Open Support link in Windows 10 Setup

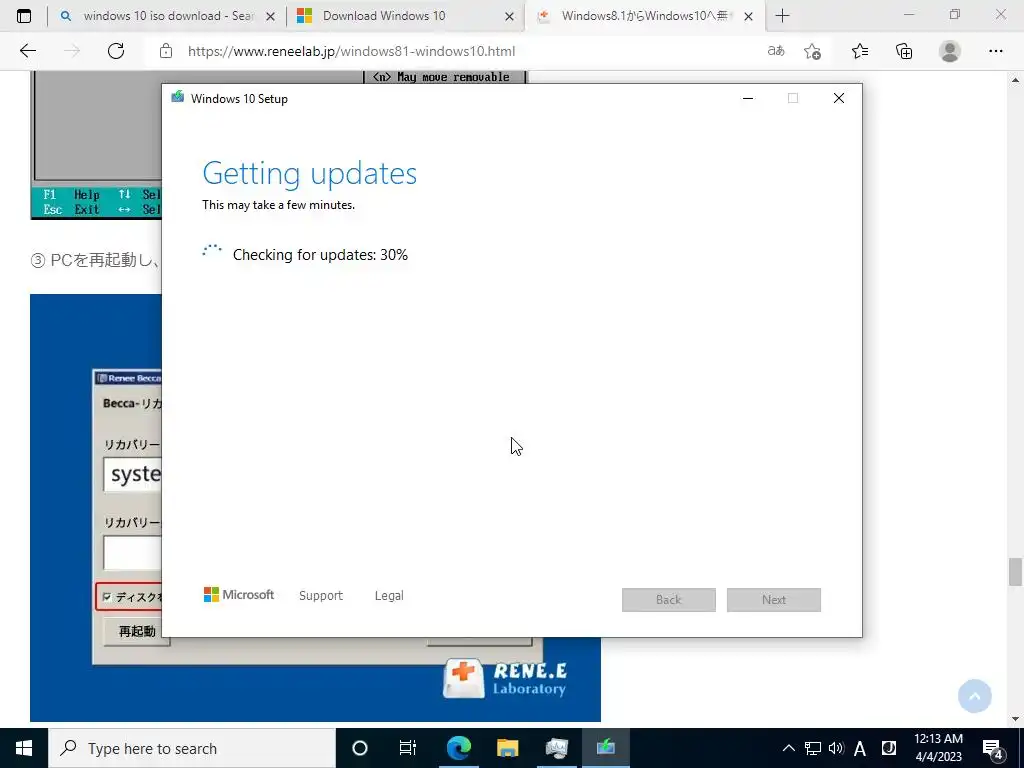tap(321, 596)
